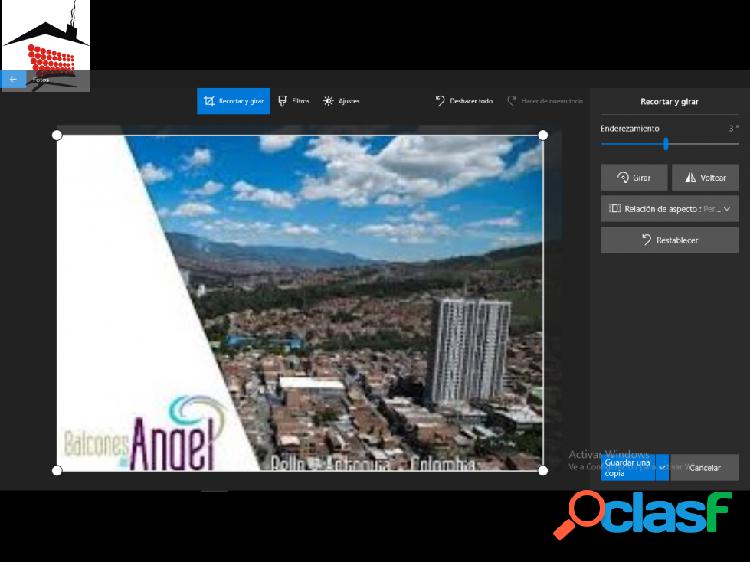The width and height of the screenshot is (750, 562).
Task: Click the straightening angle value 3°
Action: click(734, 128)
